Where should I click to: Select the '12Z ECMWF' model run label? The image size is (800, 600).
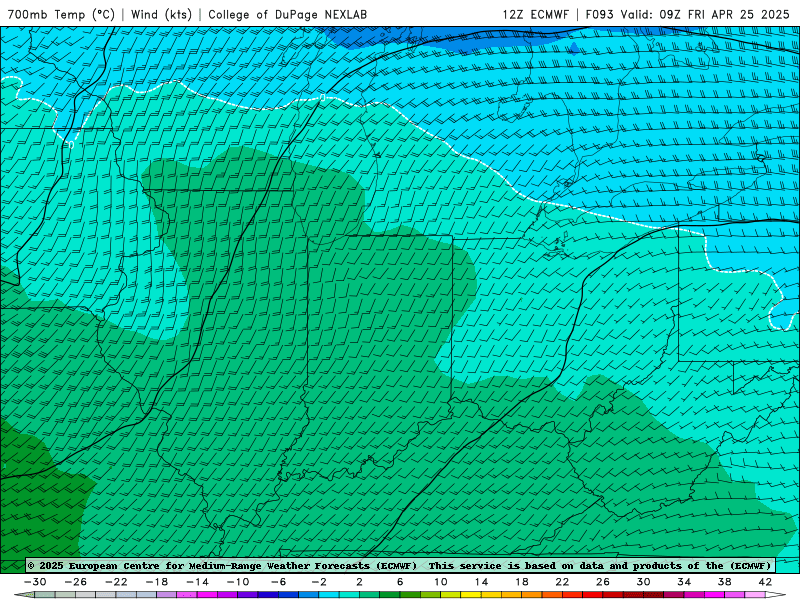click(x=535, y=14)
